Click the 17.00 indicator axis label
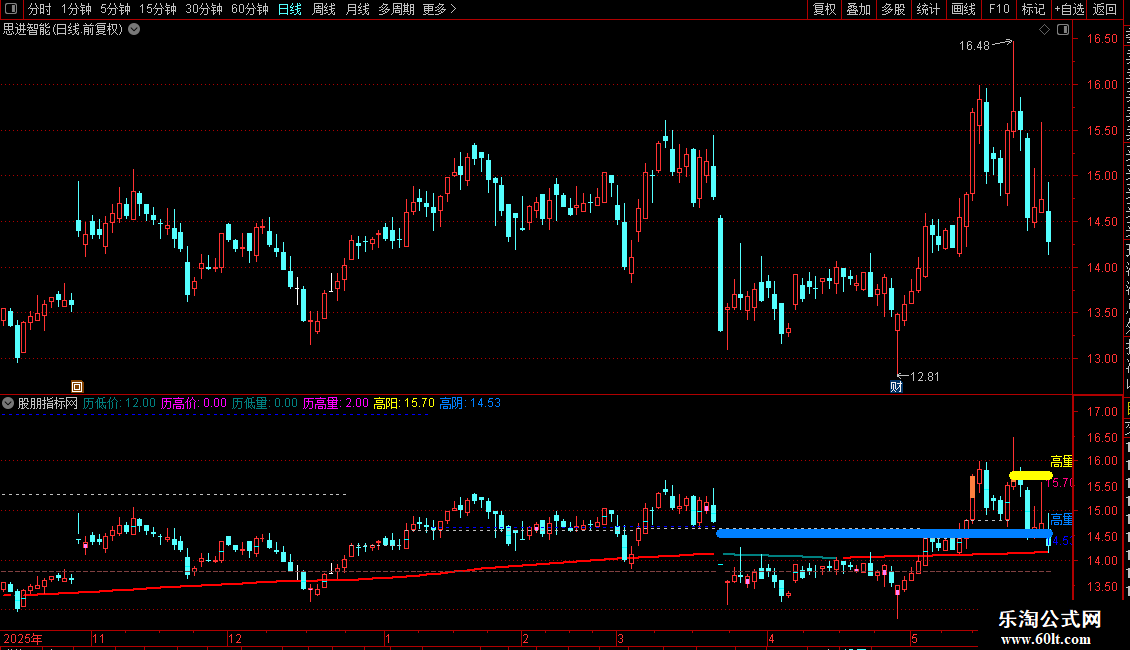This screenshot has width=1130, height=650. (x=1103, y=412)
